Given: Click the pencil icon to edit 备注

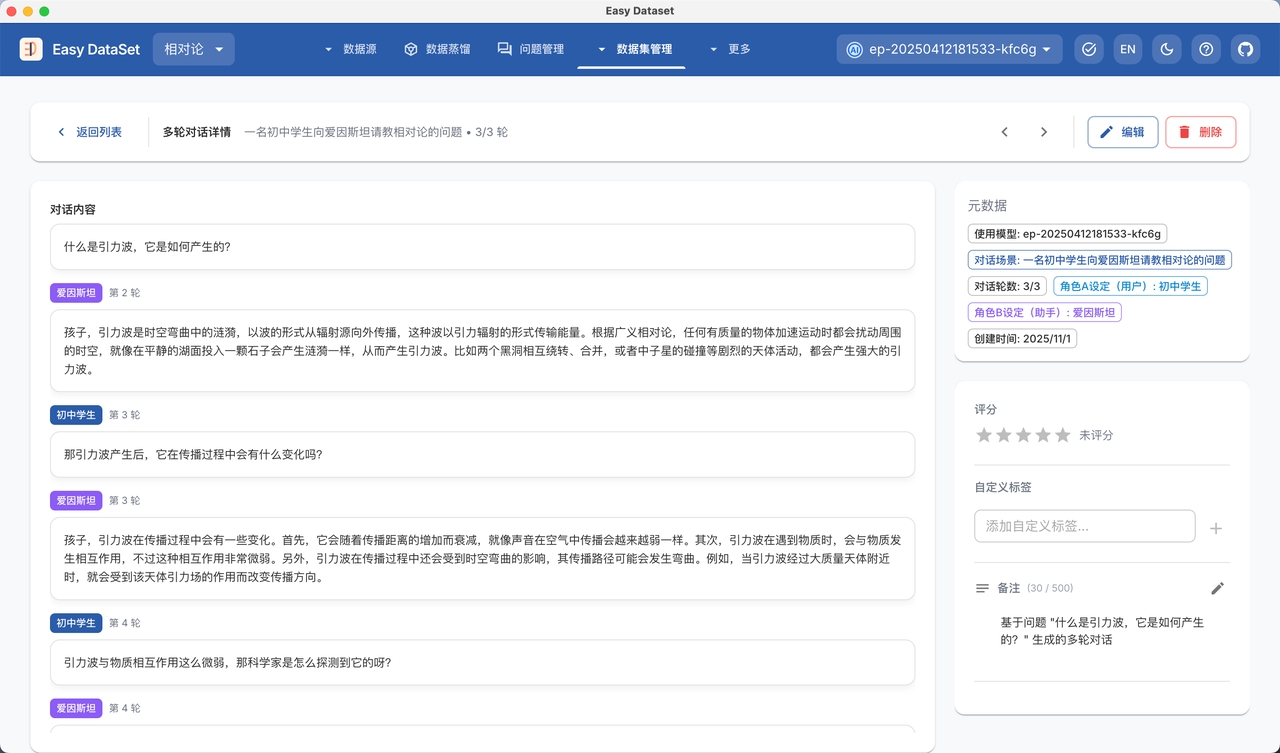Looking at the screenshot, I should pyautogui.click(x=1217, y=588).
